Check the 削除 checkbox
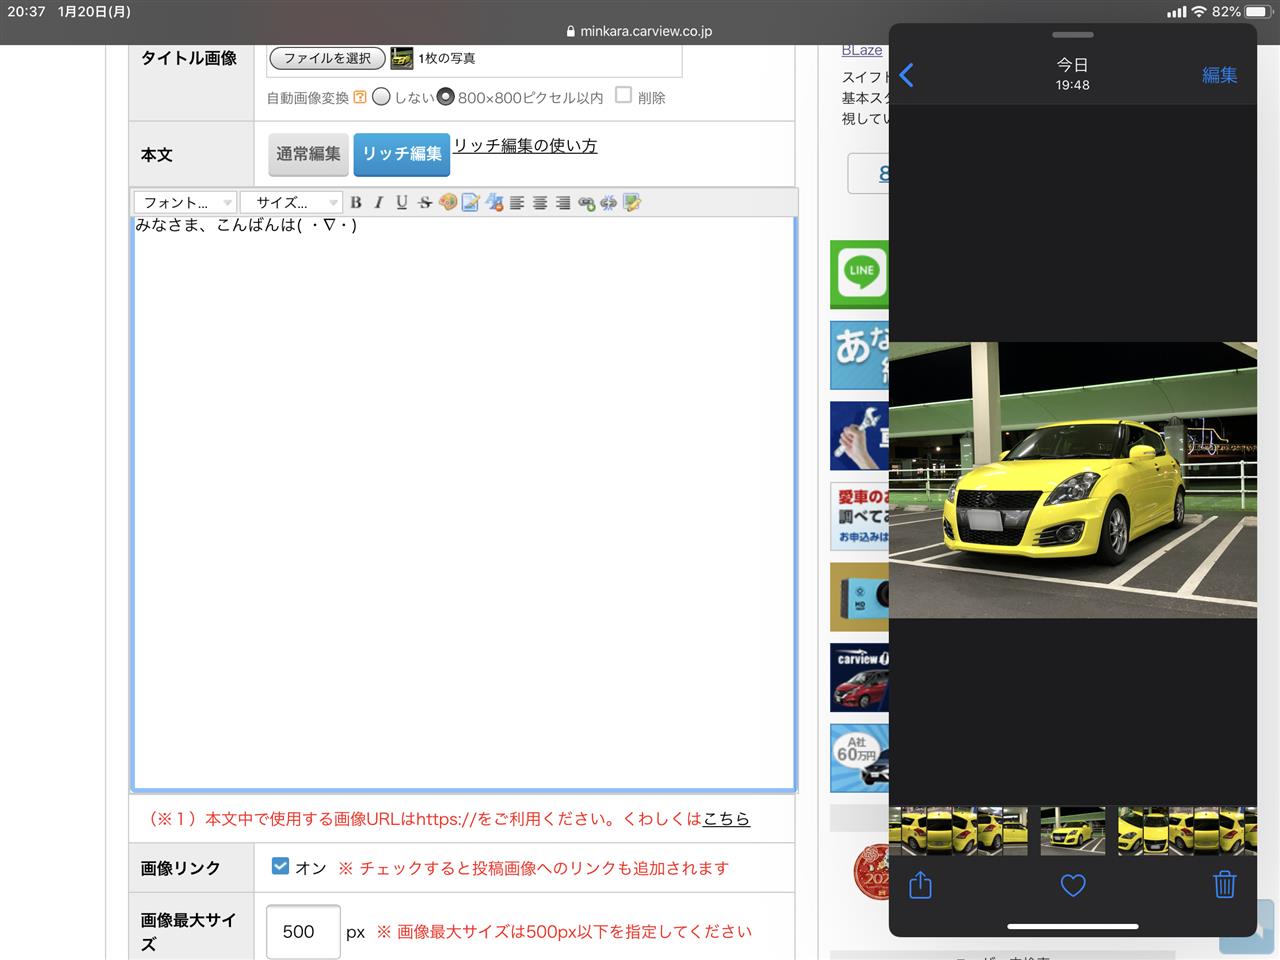 pos(623,95)
